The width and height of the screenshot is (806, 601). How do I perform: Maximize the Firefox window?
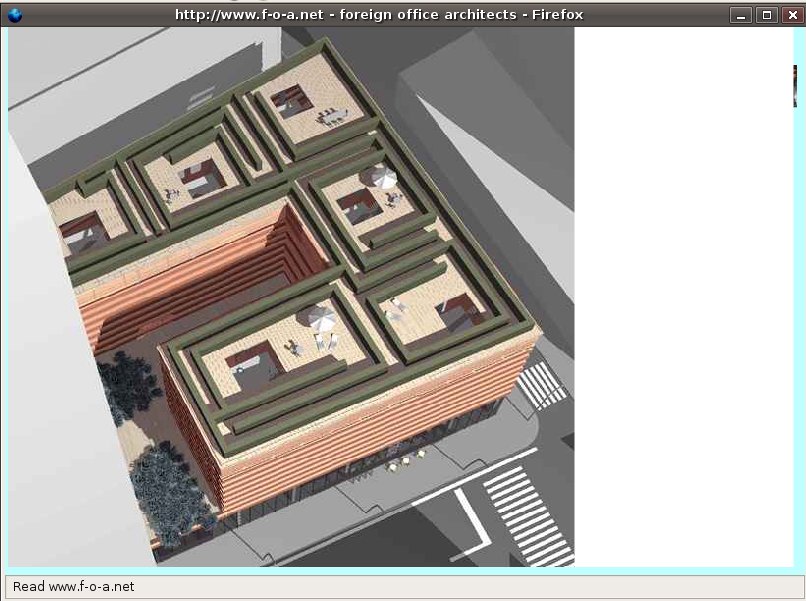coord(766,15)
